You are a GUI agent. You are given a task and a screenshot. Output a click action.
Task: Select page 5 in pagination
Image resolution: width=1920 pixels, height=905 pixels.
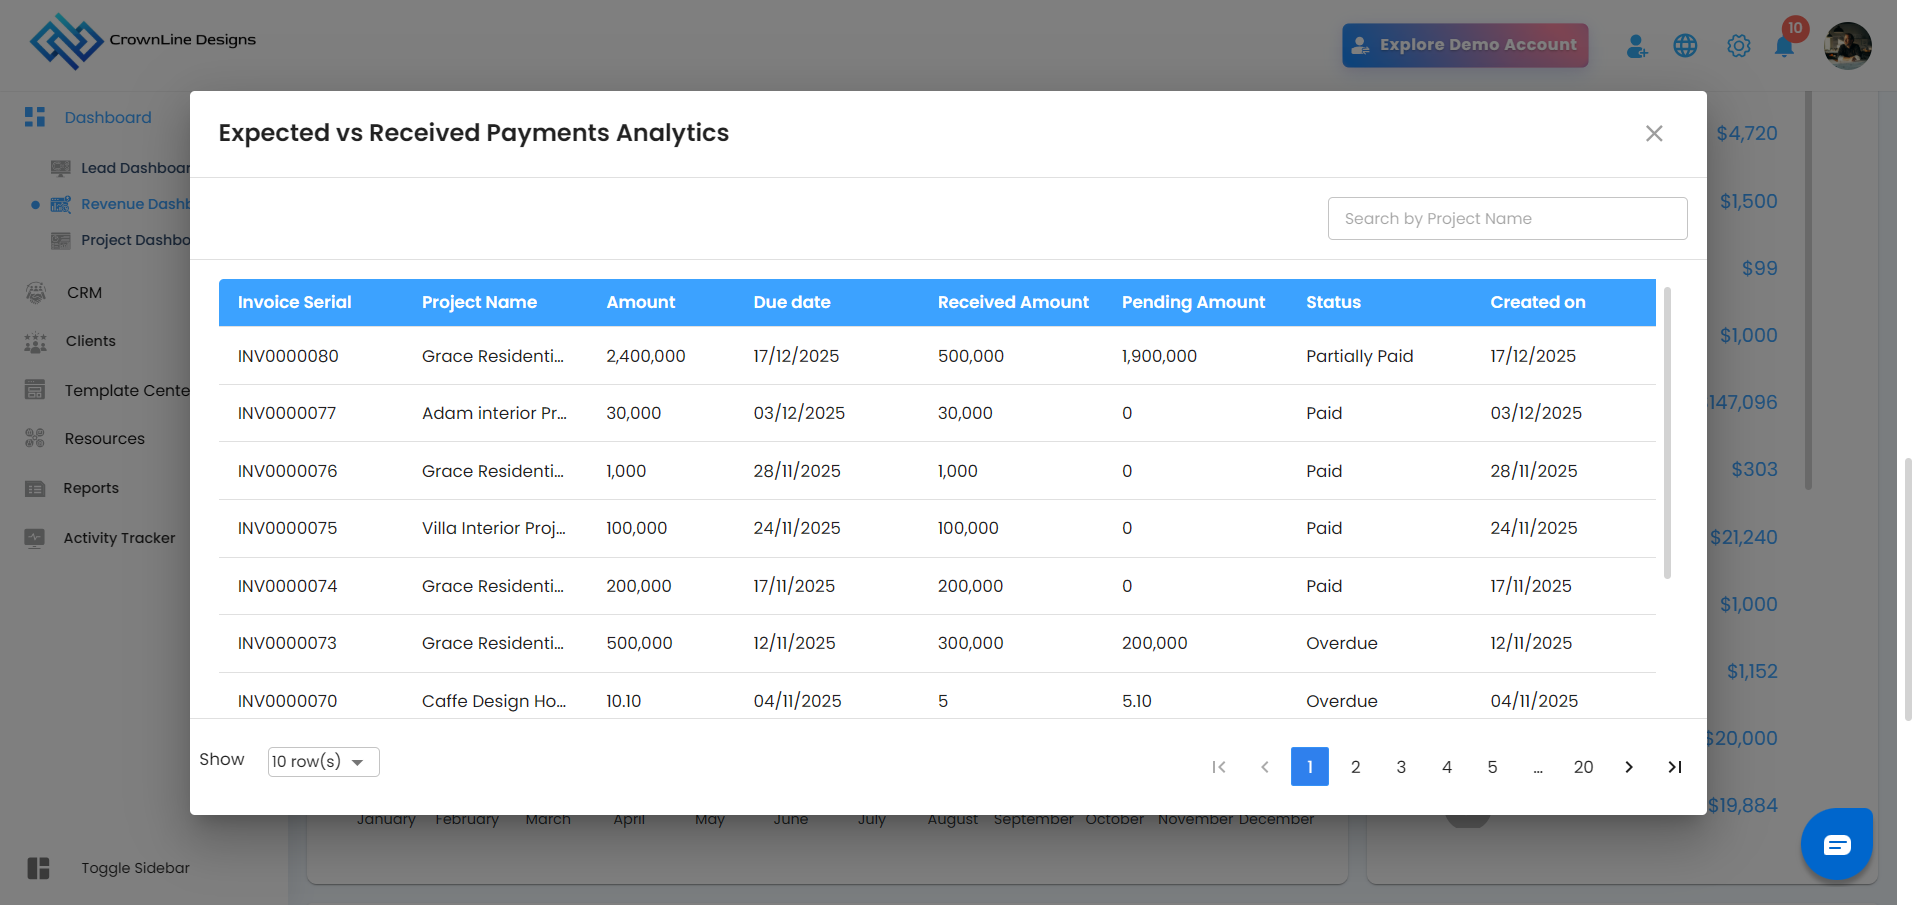(1492, 767)
